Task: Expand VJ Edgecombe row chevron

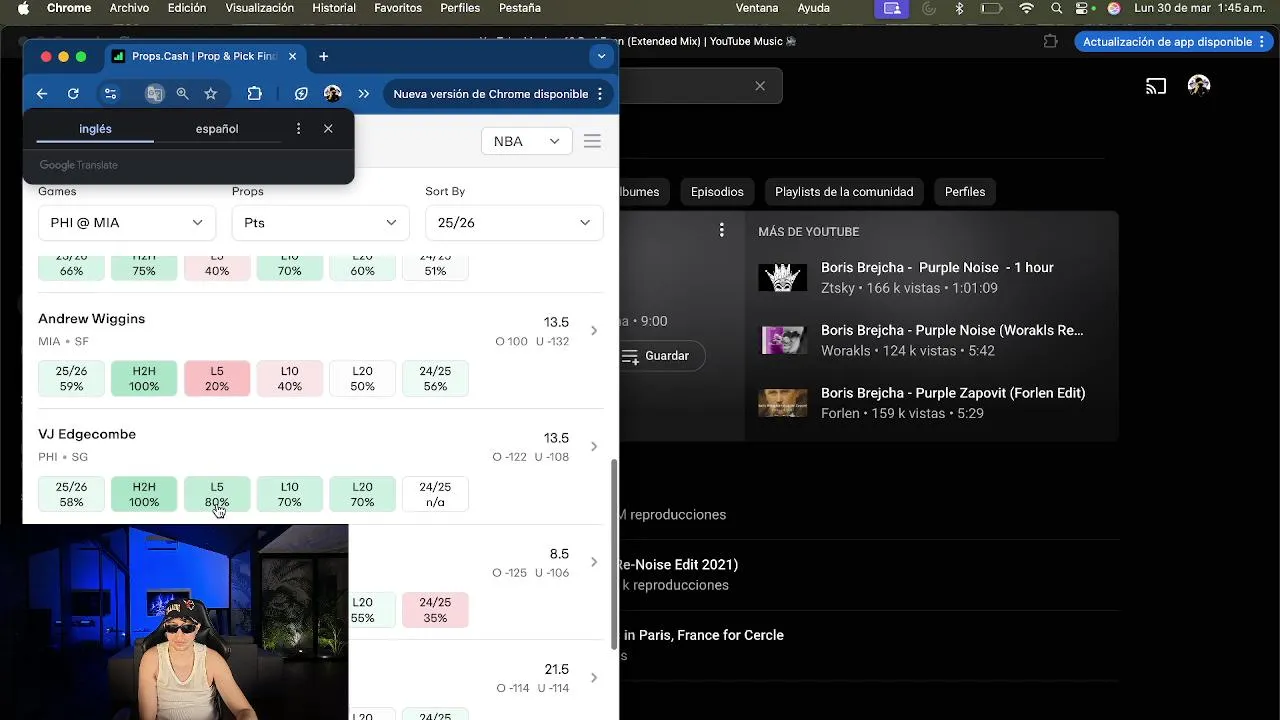Action: tap(593, 447)
